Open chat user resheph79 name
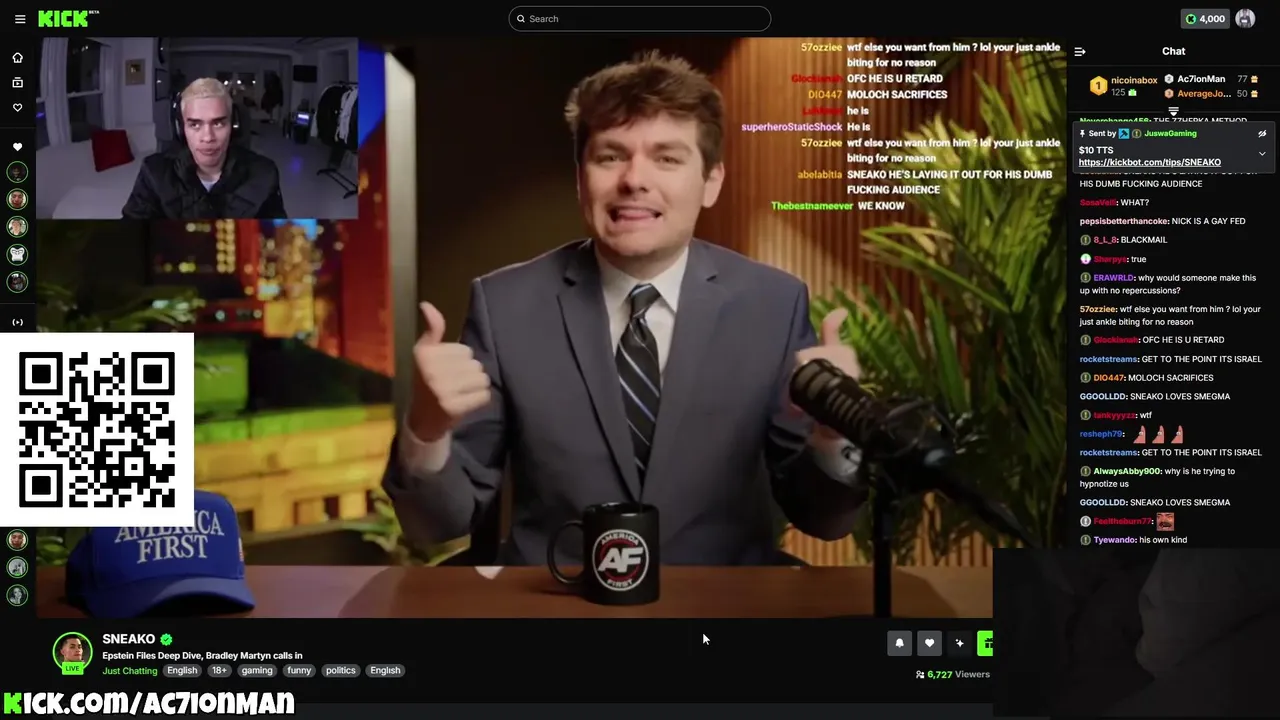1280x720 pixels. (x=1100, y=434)
